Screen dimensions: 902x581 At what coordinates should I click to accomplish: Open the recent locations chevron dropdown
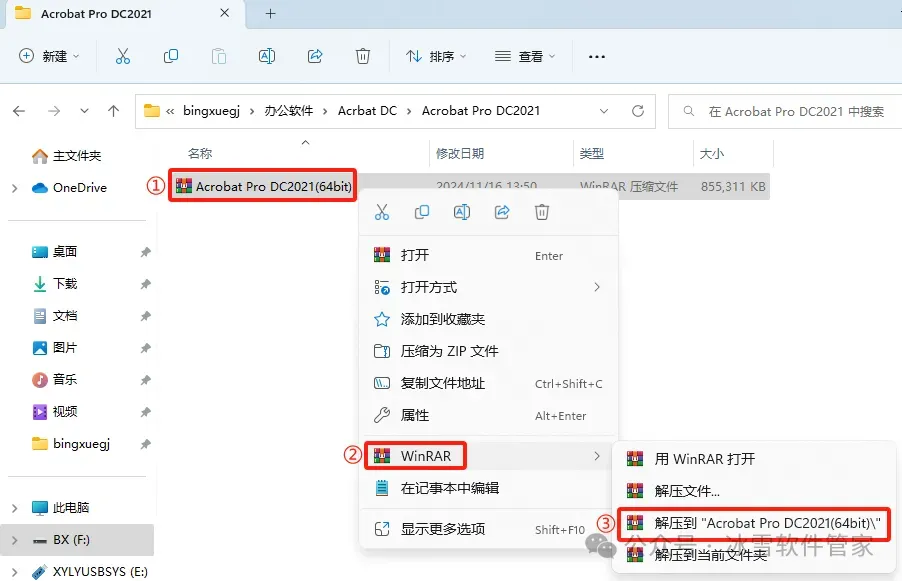tap(85, 111)
